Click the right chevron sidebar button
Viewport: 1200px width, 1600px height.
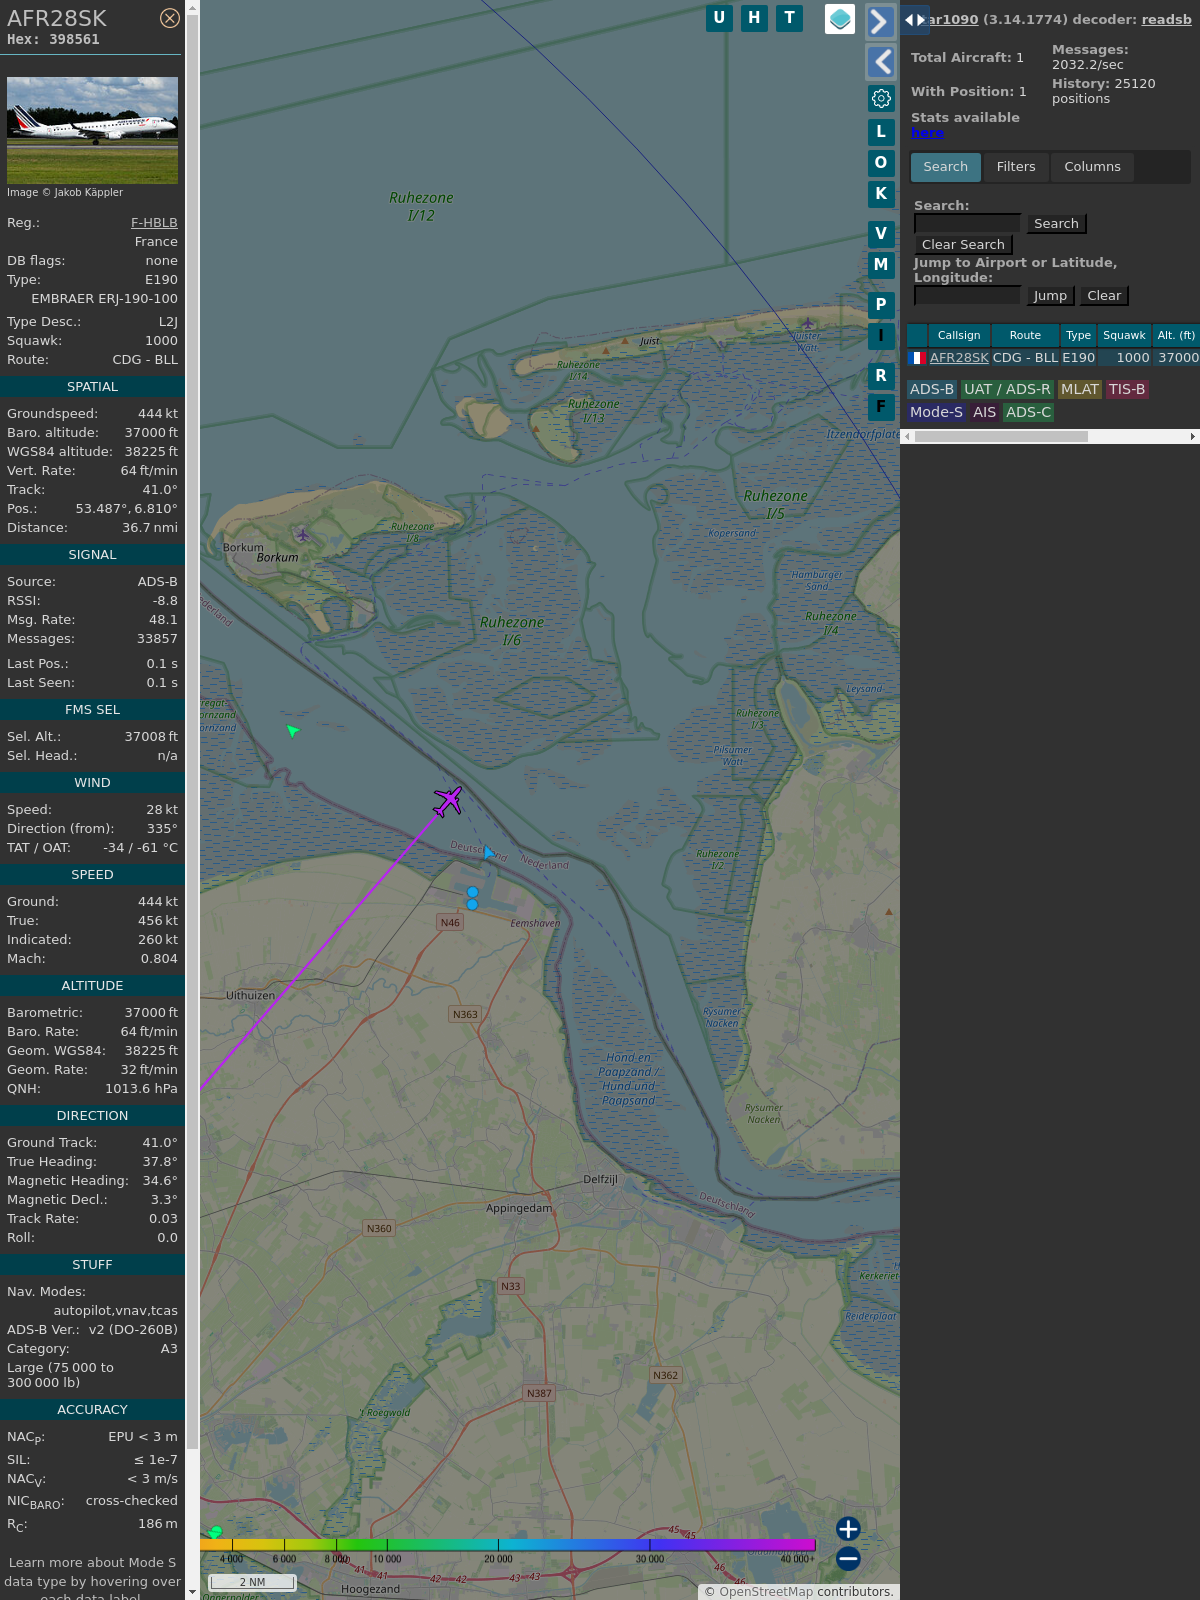[x=880, y=22]
